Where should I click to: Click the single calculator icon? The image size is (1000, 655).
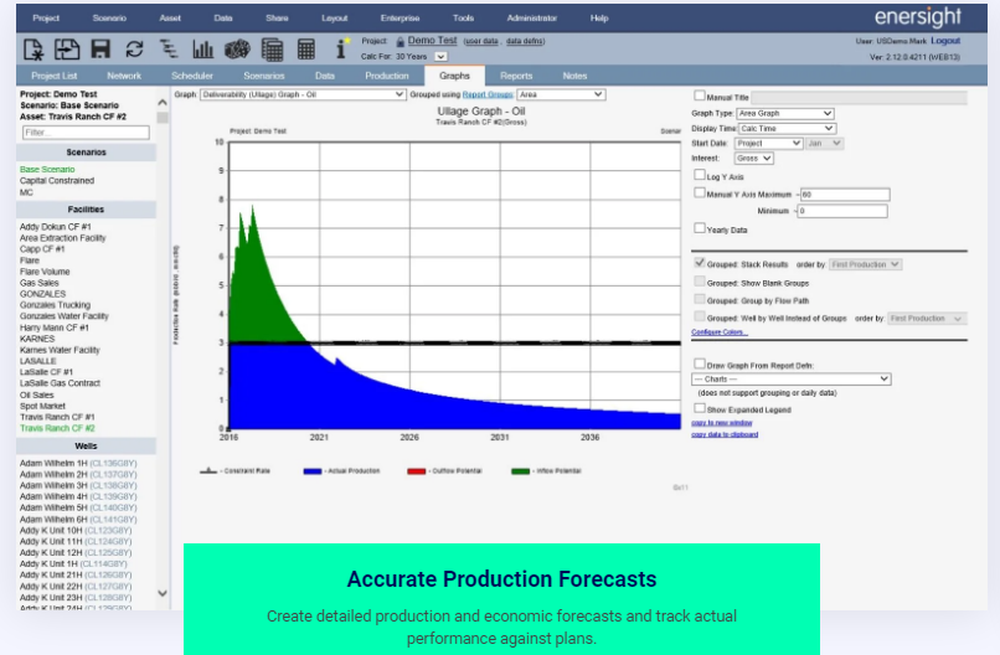coord(306,49)
